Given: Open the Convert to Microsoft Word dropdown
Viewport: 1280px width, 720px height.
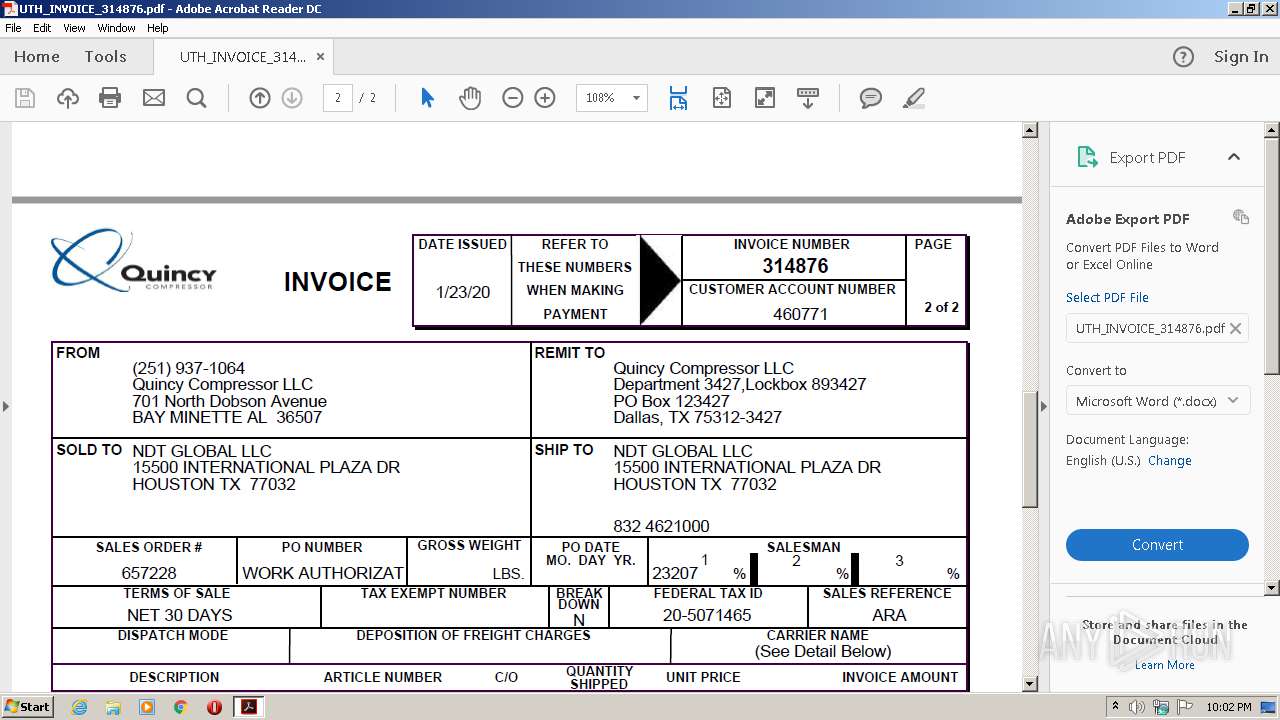Looking at the screenshot, I should (x=1157, y=401).
